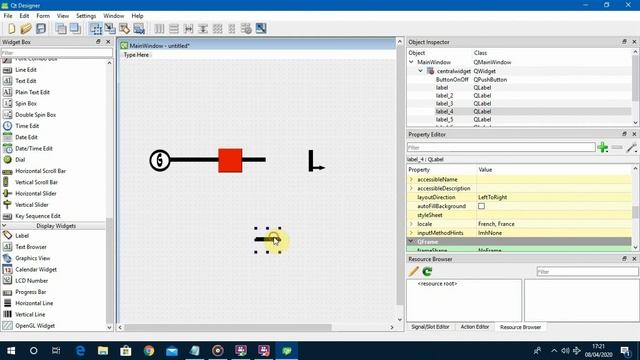The width and height of the screenshot is (640, 360).
Task: Select label_2 in Object Inspector
Action: (x=444, y=96)
